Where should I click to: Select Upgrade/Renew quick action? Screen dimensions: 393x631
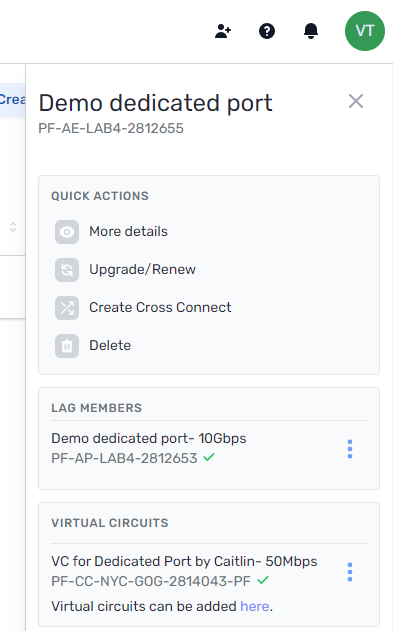coord(142,269)
